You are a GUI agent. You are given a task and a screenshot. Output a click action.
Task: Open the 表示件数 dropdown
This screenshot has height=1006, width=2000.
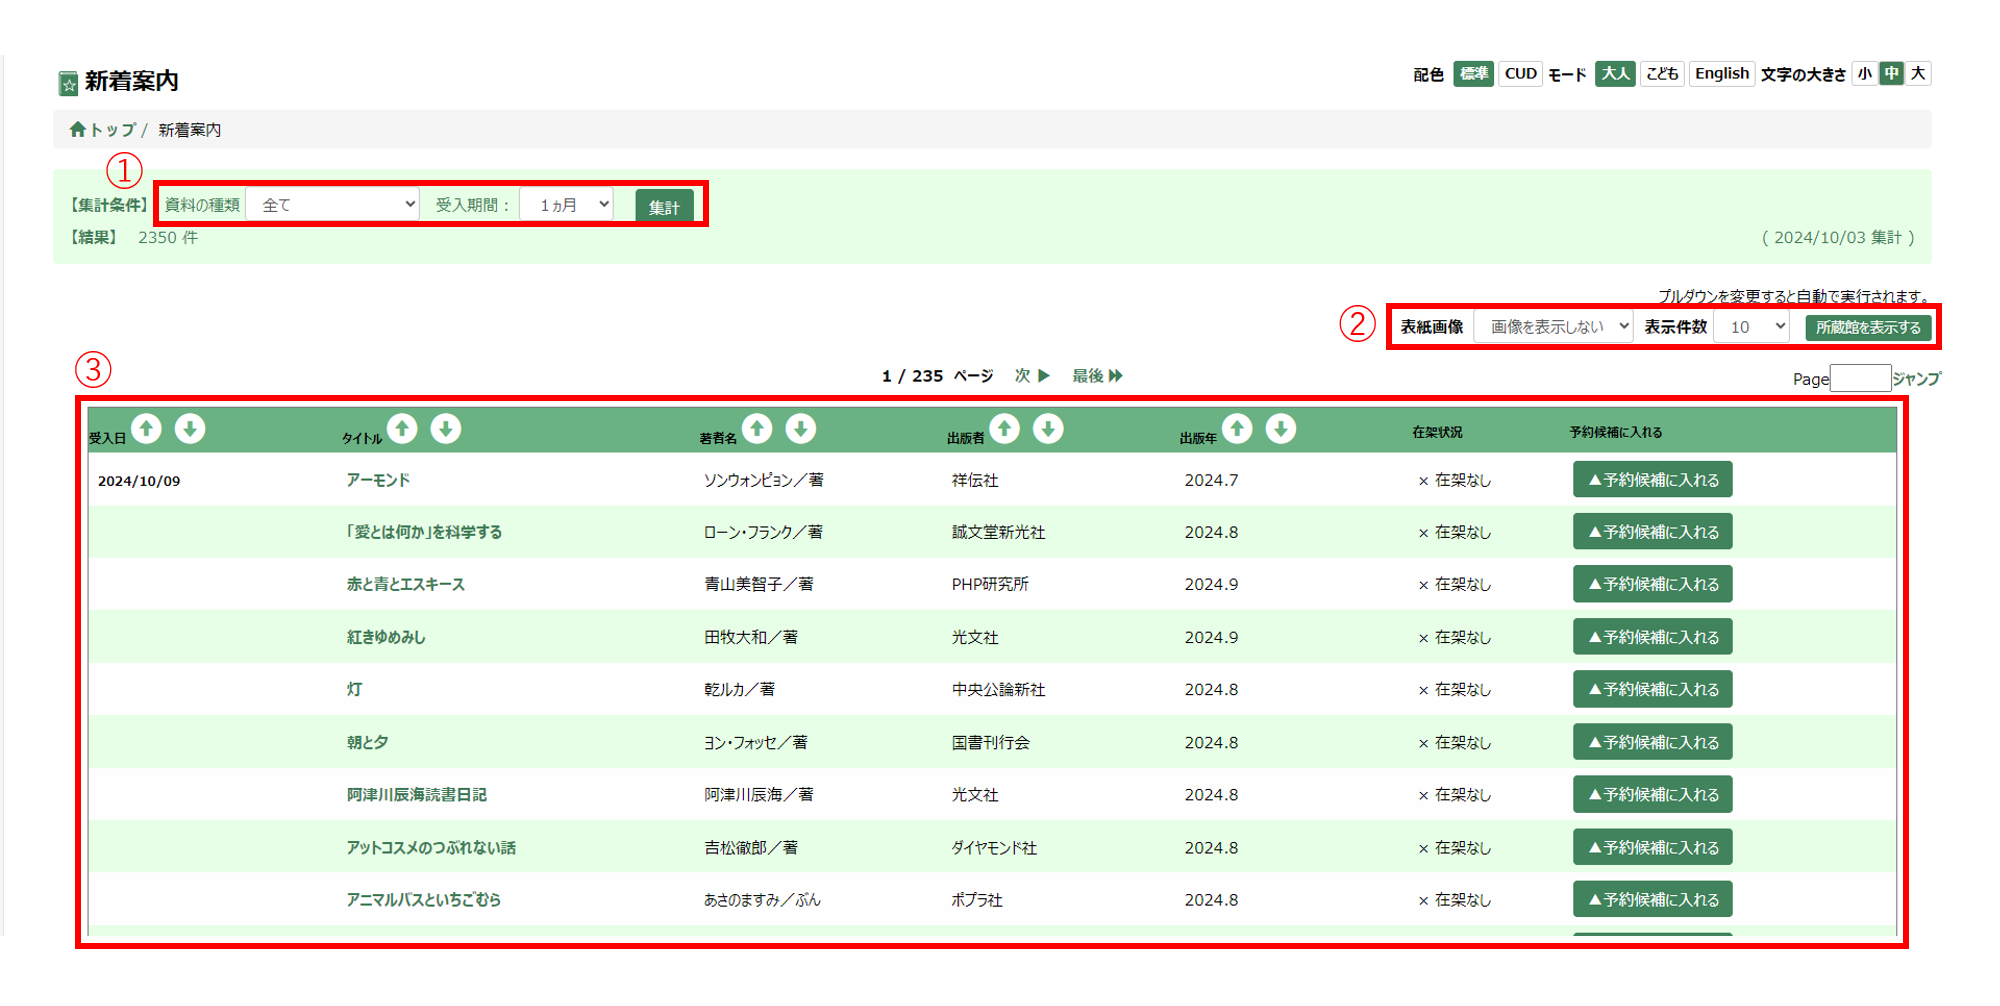(1751, 326)
